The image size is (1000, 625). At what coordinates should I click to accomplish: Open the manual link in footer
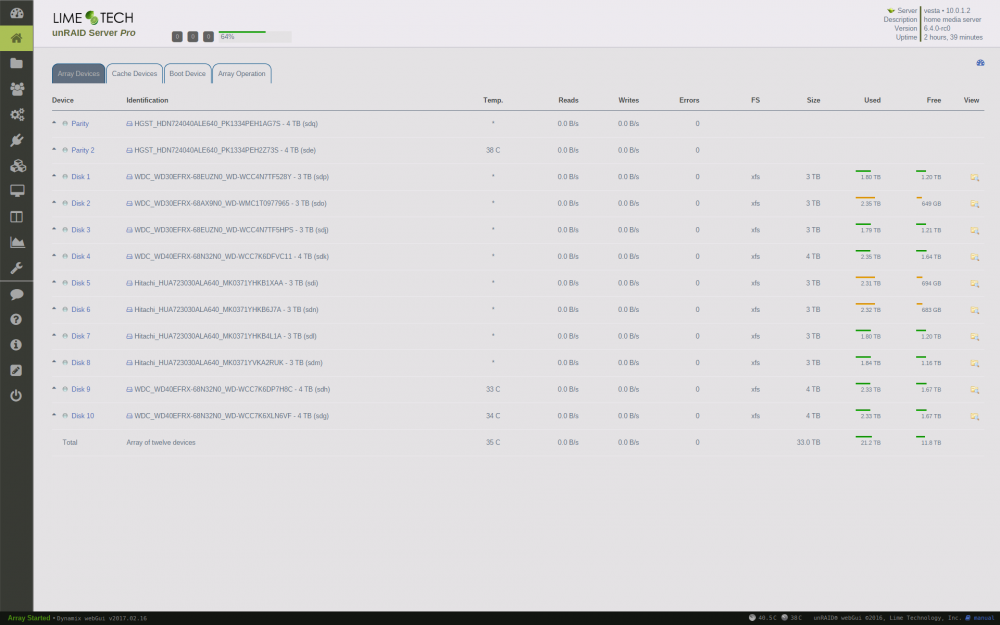(x=983, y=618)
